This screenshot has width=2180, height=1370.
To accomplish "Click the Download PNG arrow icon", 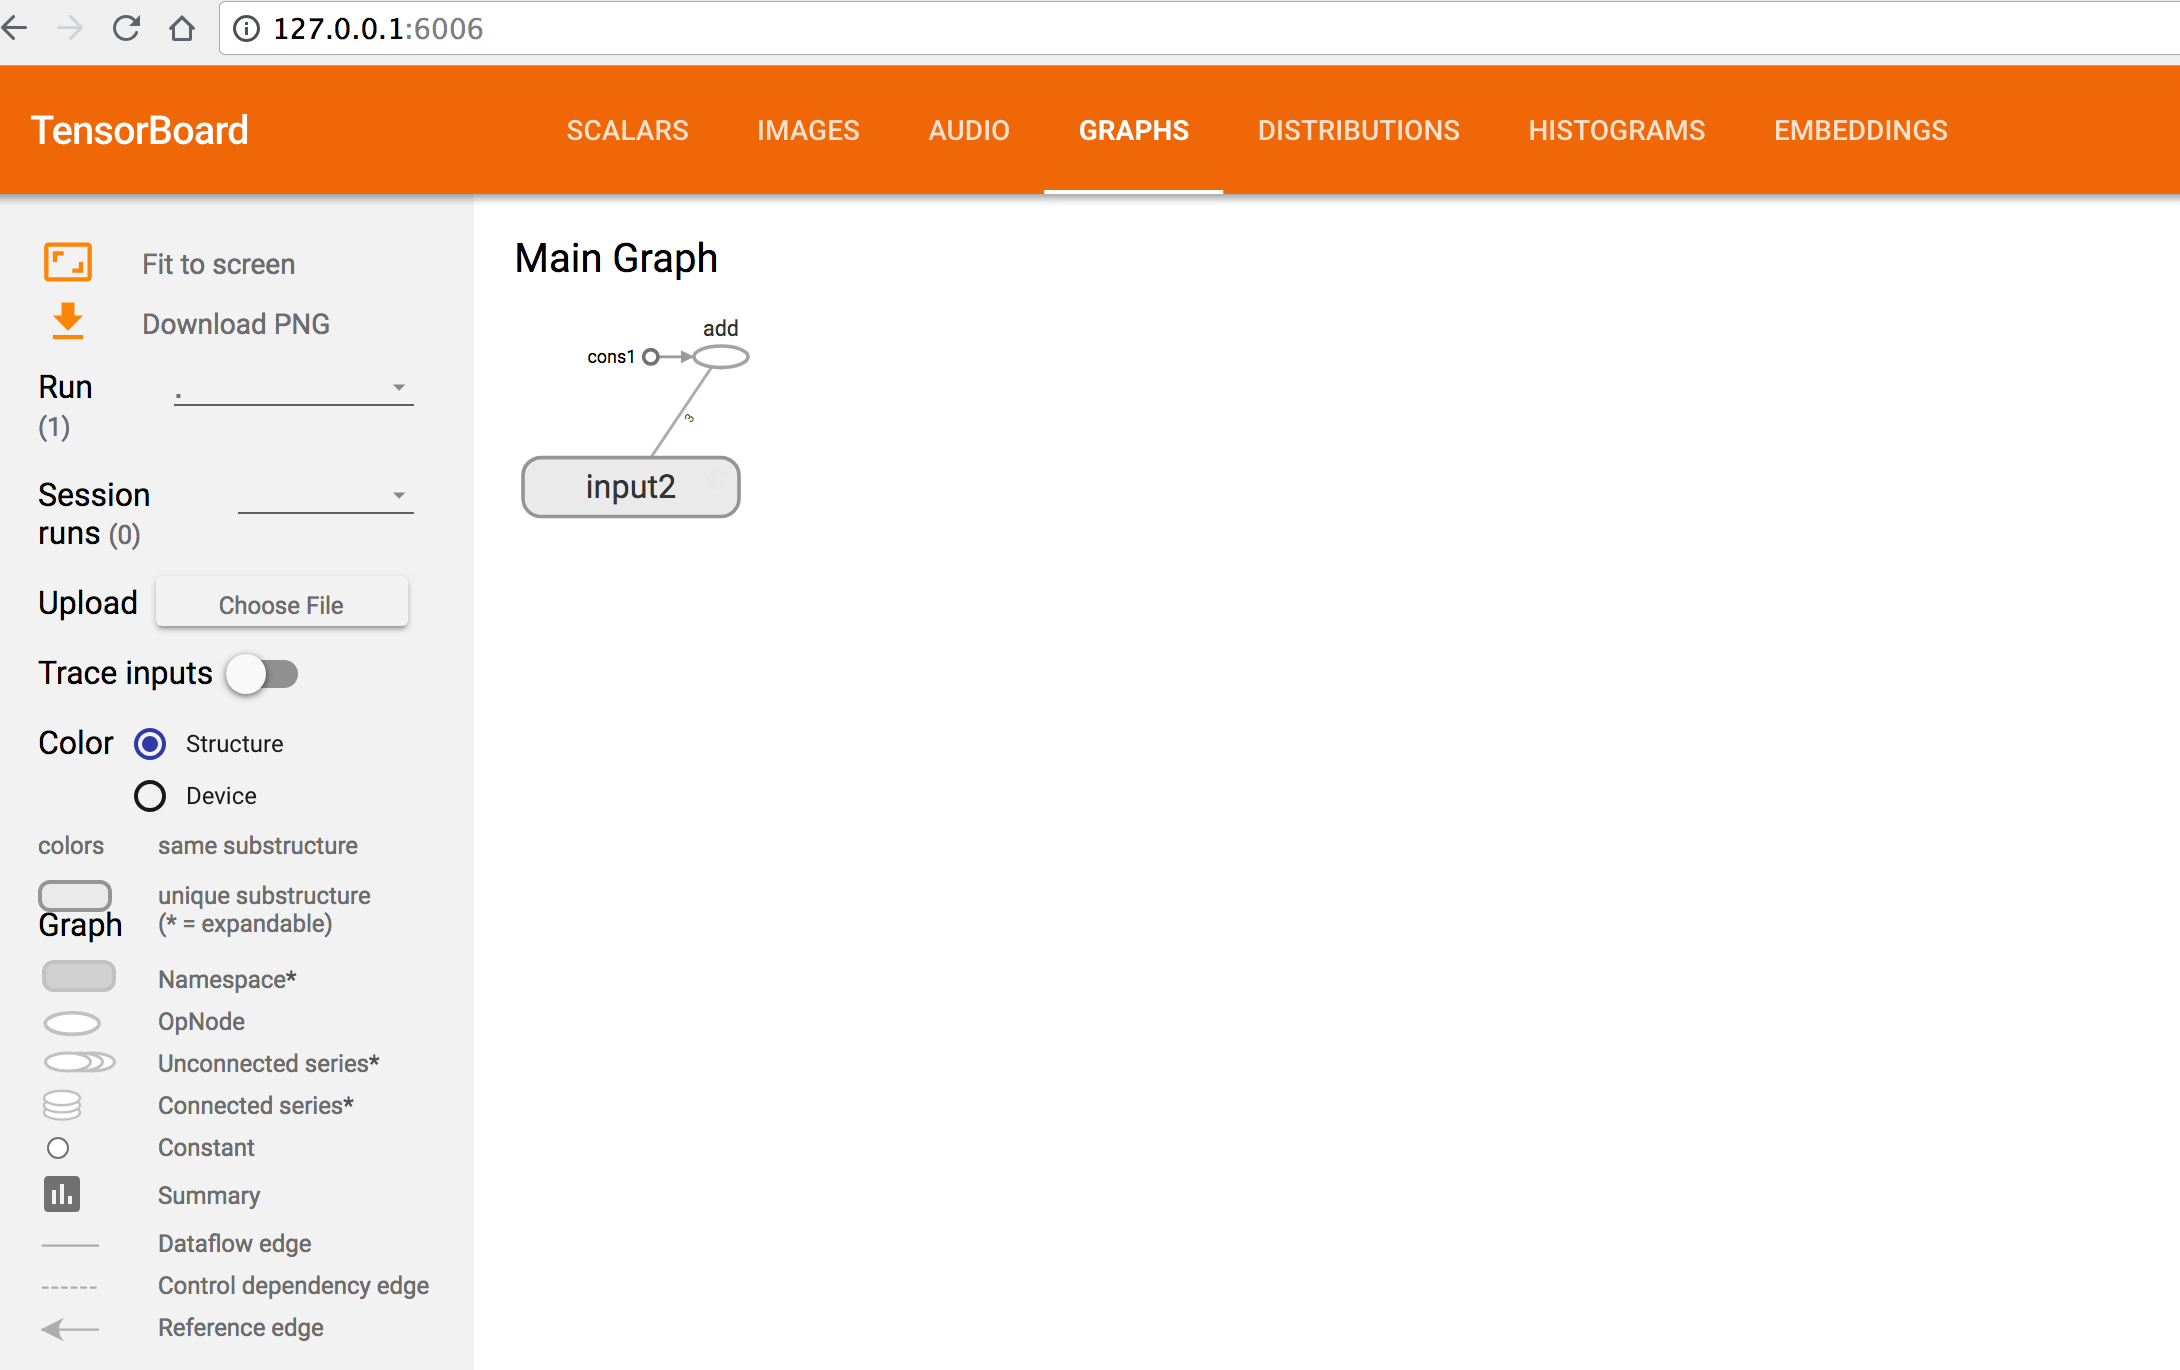I will click(68, 322).
